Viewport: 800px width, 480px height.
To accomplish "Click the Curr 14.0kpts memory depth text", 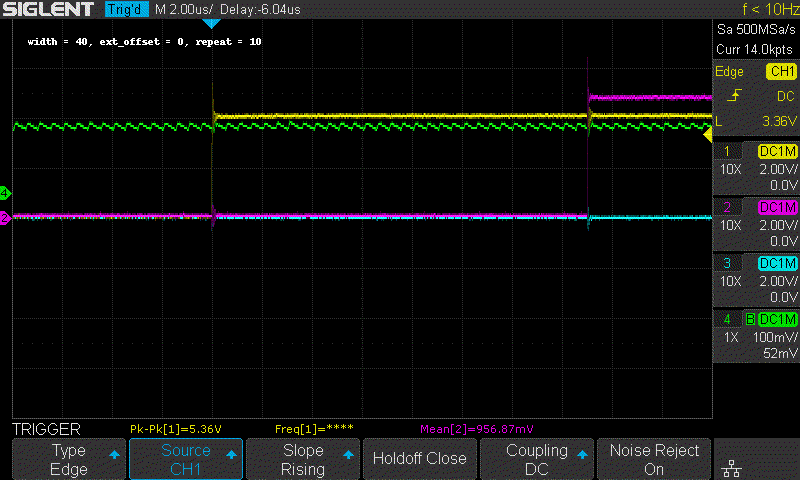I will pyautogui.click(x=755, y=49).
